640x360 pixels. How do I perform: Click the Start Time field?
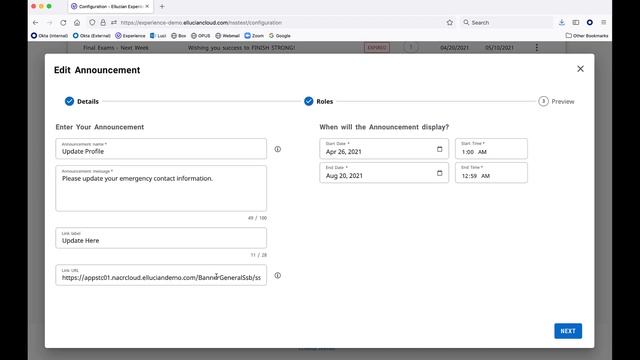pyautogui.click(x=491, y=149)
